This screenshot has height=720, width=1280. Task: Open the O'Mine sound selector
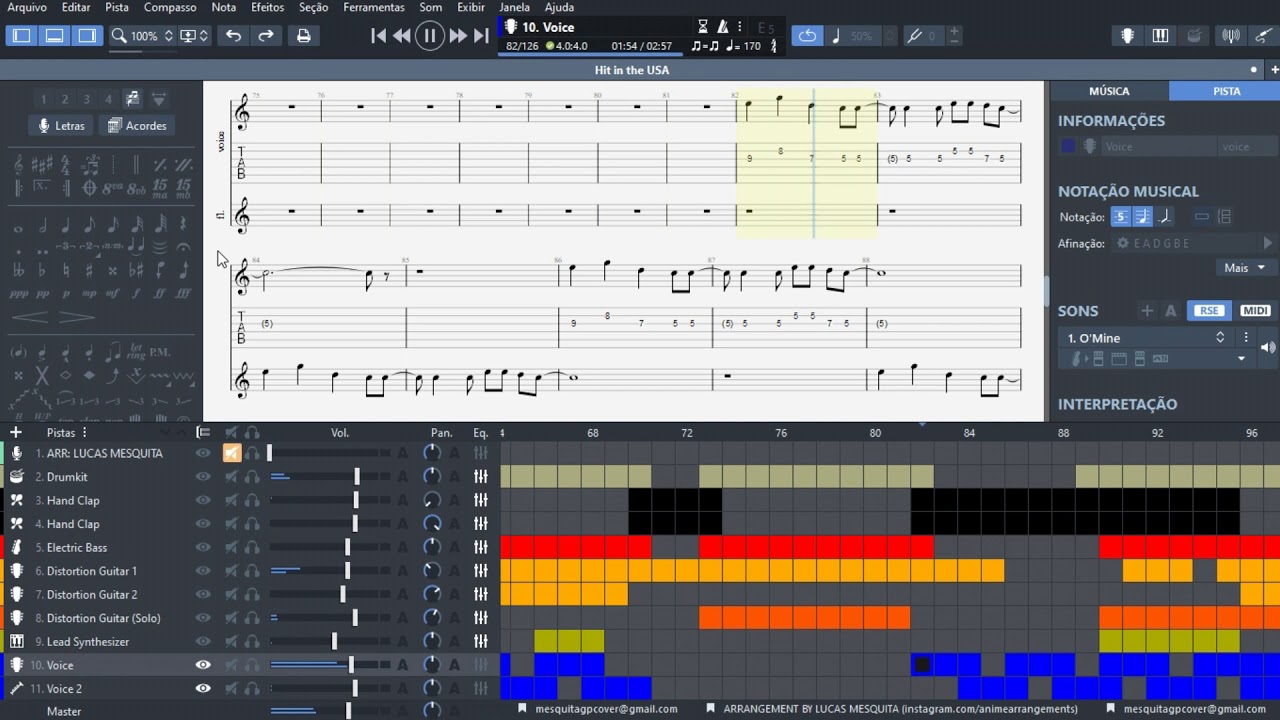click(x=1146, y=338)
